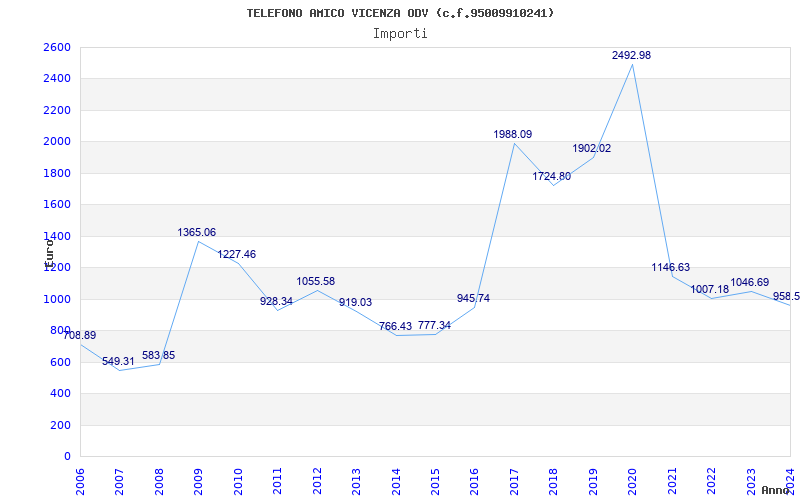Select the 549.31 data label
Image resolution: width=800 pixels, height=500 pixels.
pyautogui.click(x=118, y=361)
